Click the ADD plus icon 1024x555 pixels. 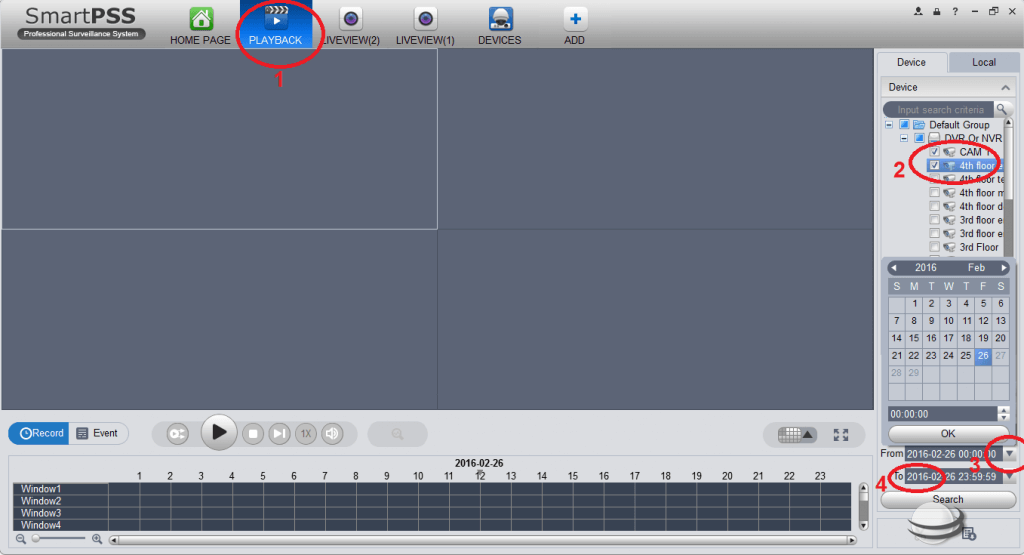pos(575,20)
